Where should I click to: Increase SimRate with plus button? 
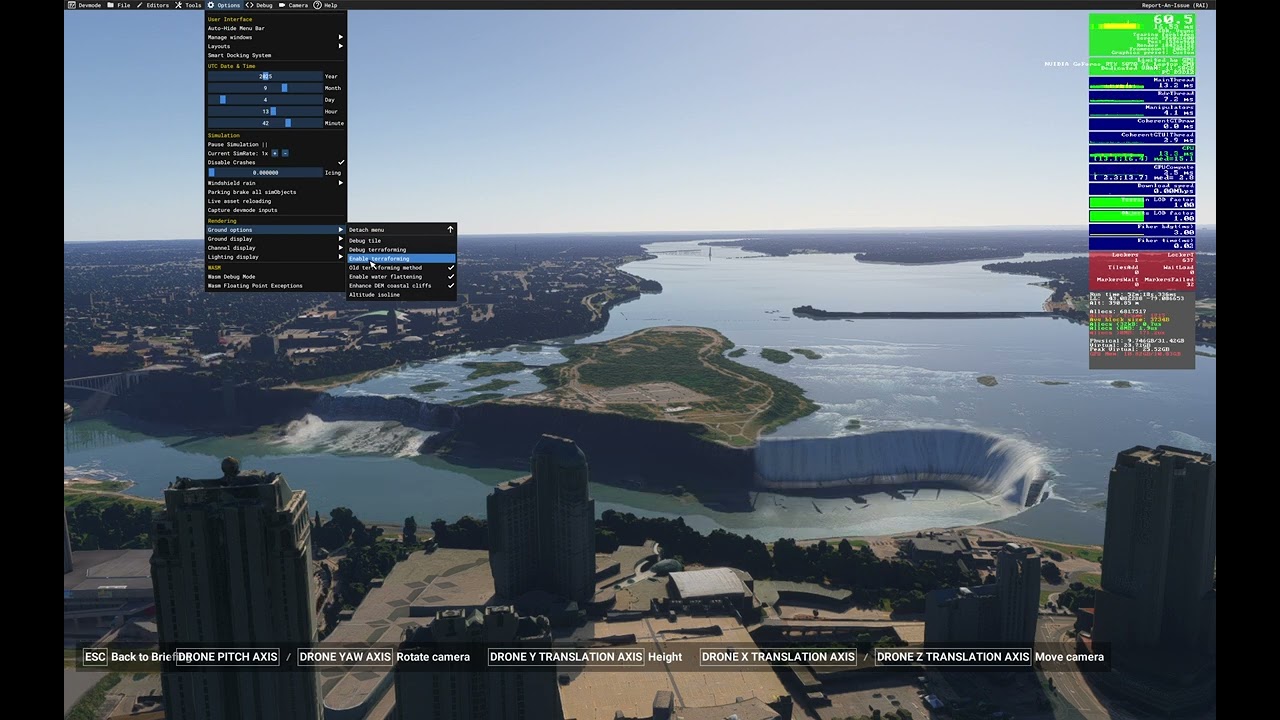coord(275,153)
